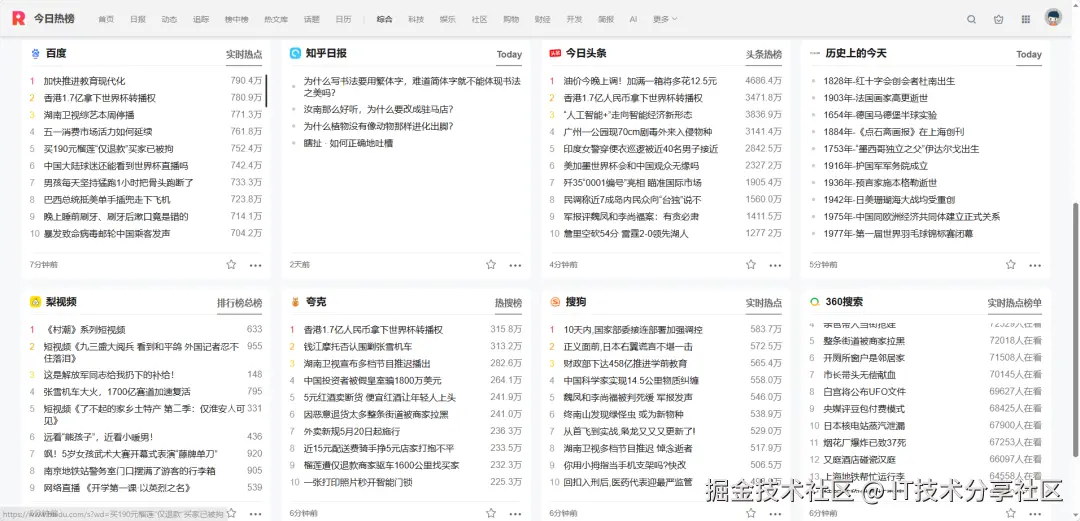Open 钱江摩托确认围剿张雪机车 in 夸克

click(x=357, y=347)
